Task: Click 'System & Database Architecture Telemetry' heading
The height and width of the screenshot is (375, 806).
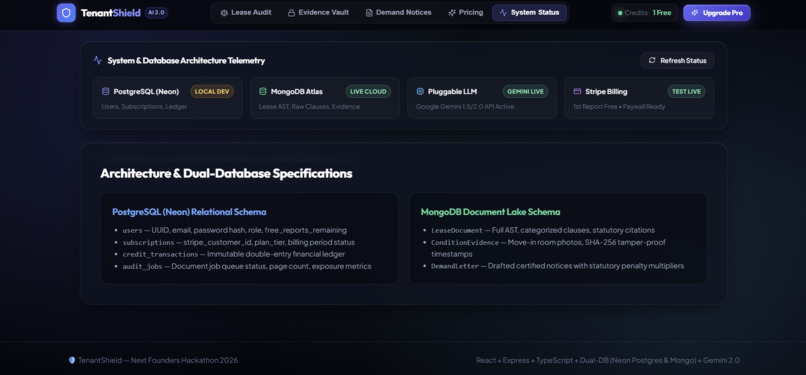Action: tap(186, 61)
